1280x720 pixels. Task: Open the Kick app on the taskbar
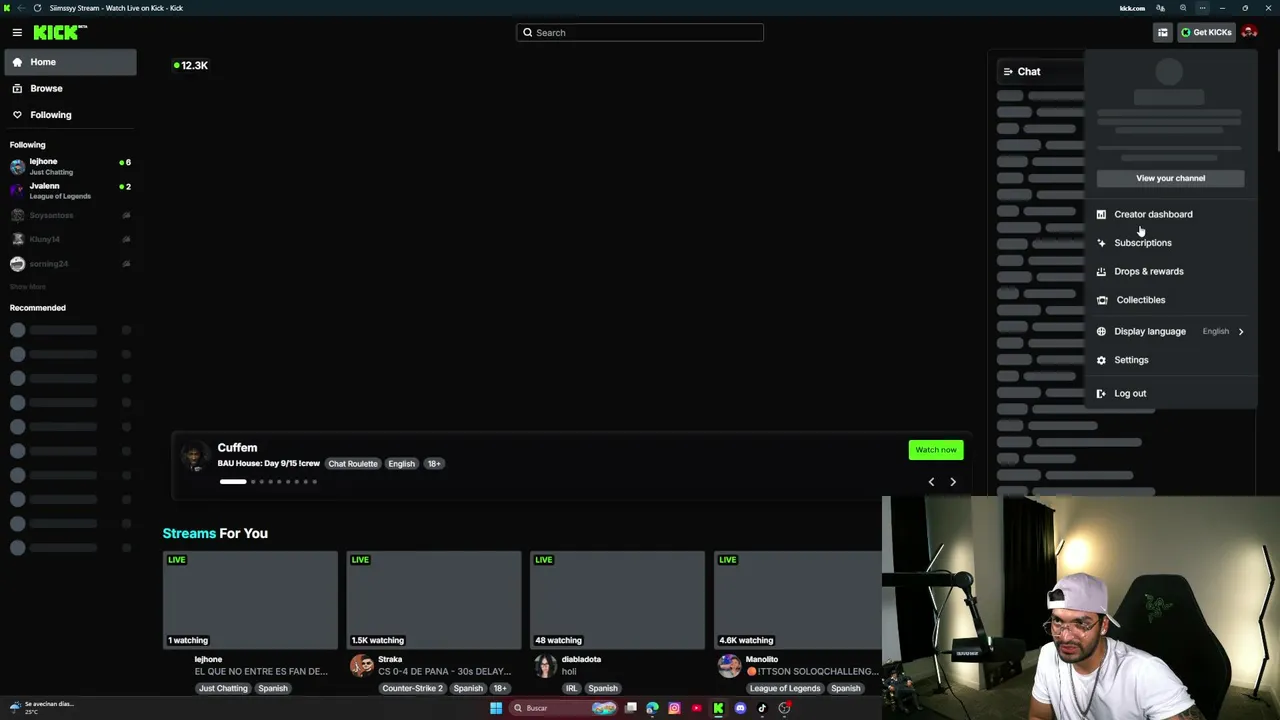(718, 708)
